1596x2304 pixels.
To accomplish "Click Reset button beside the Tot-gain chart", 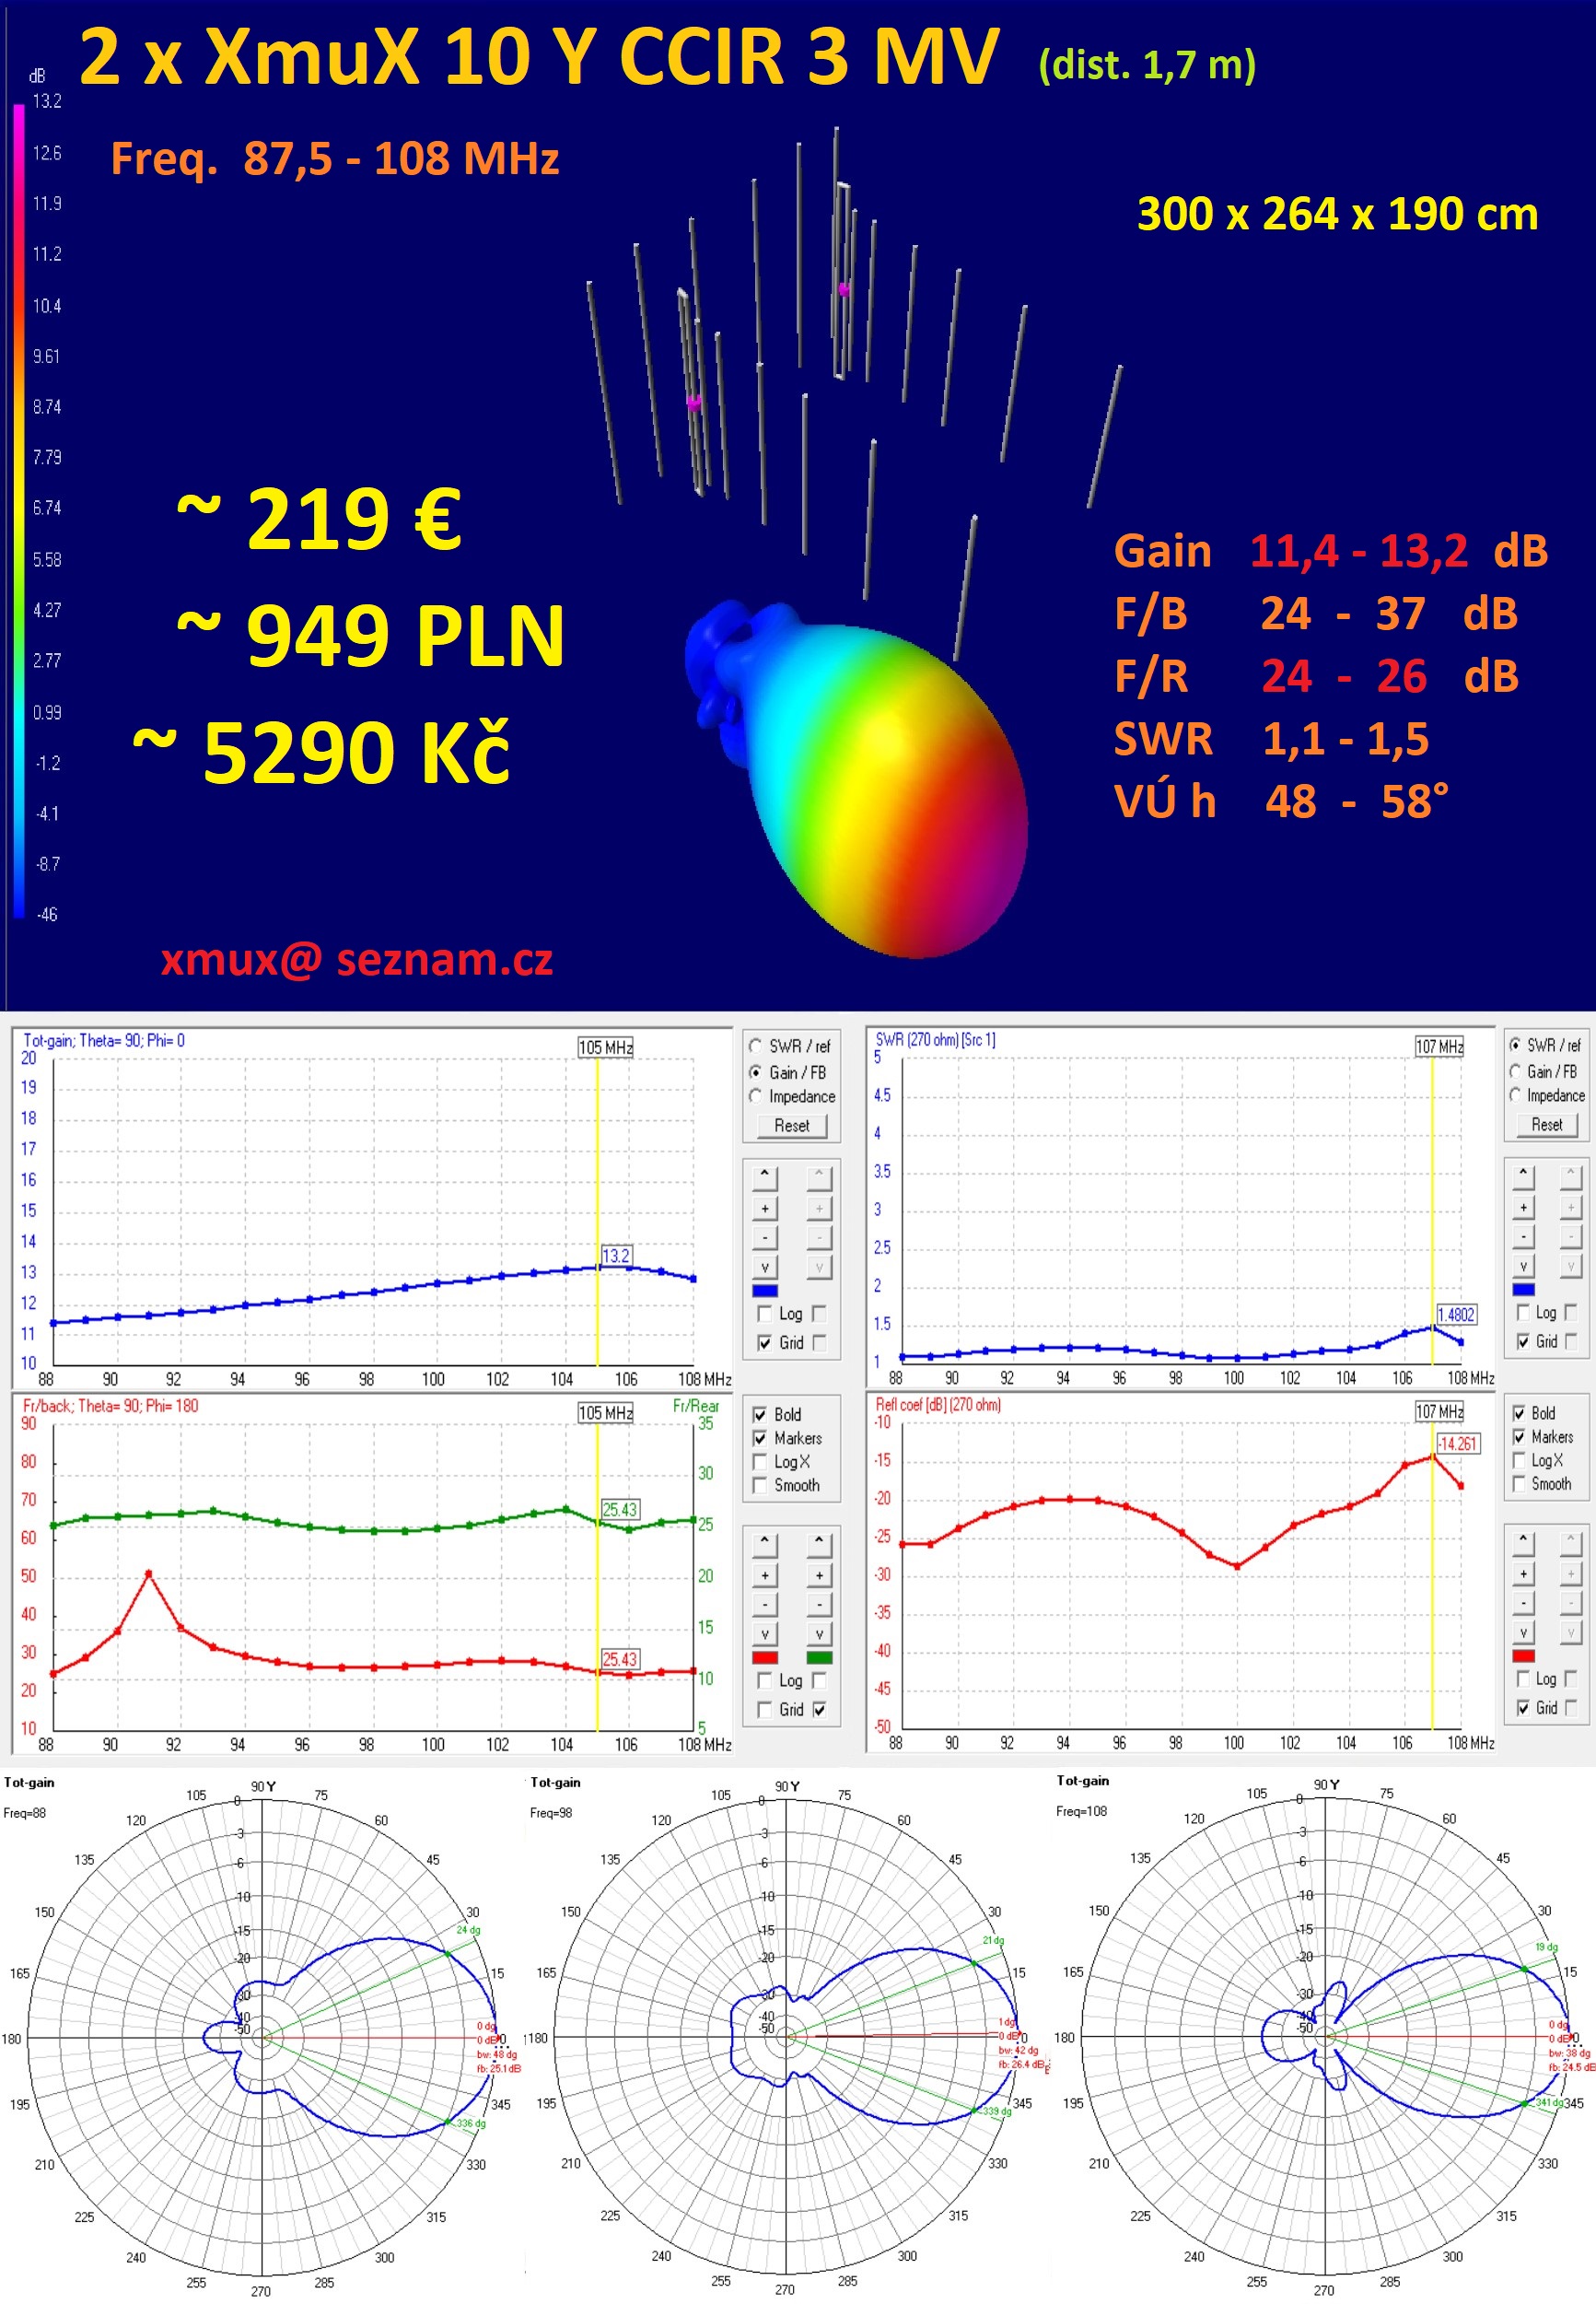I will 791,1125.
